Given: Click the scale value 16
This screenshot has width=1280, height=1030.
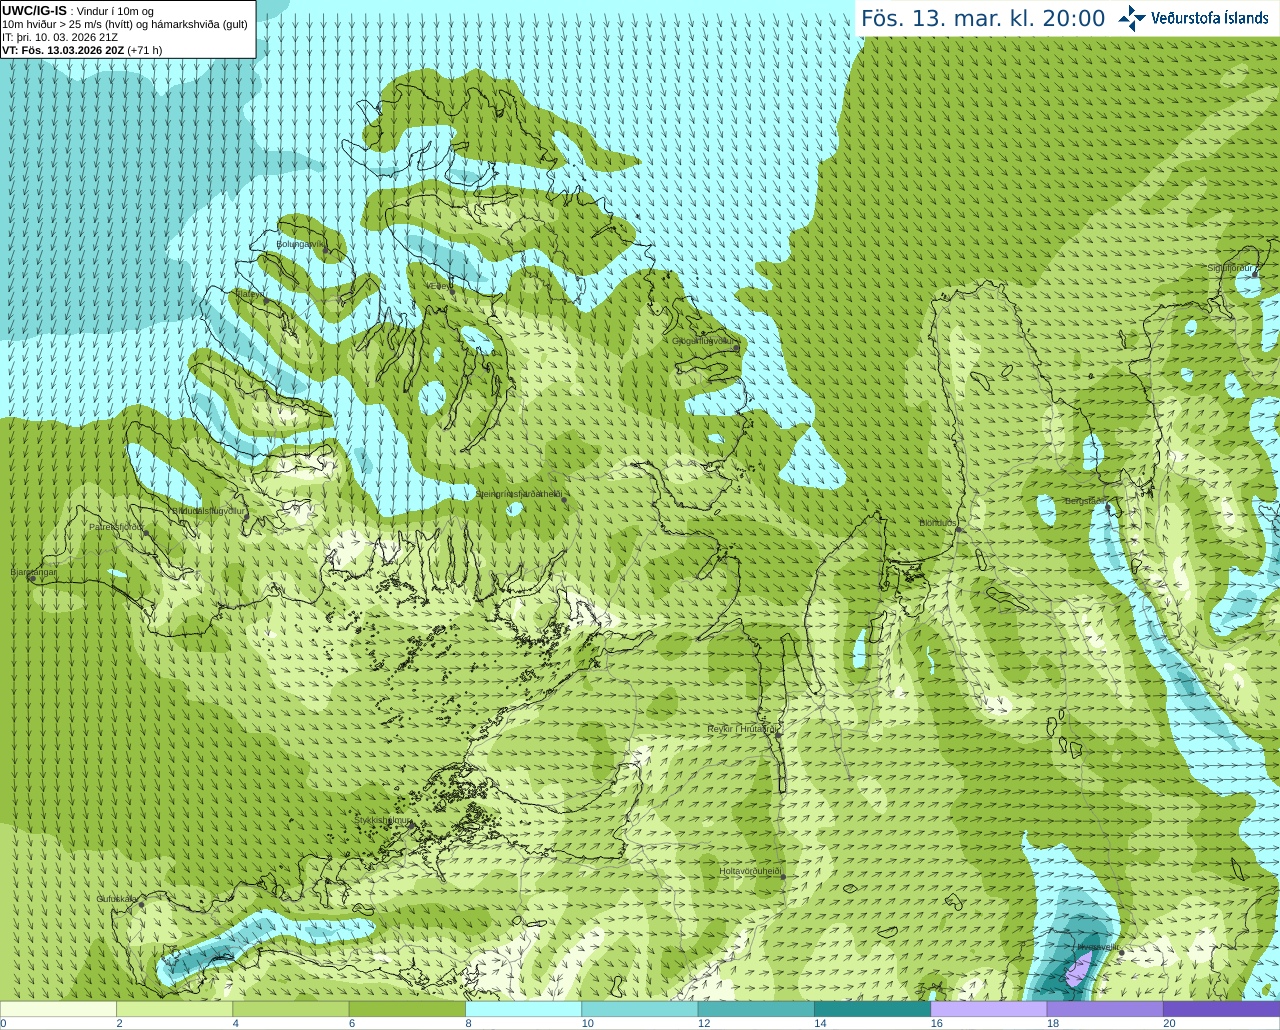Looking at the screenshot, I should click(x=936, y=1023).
